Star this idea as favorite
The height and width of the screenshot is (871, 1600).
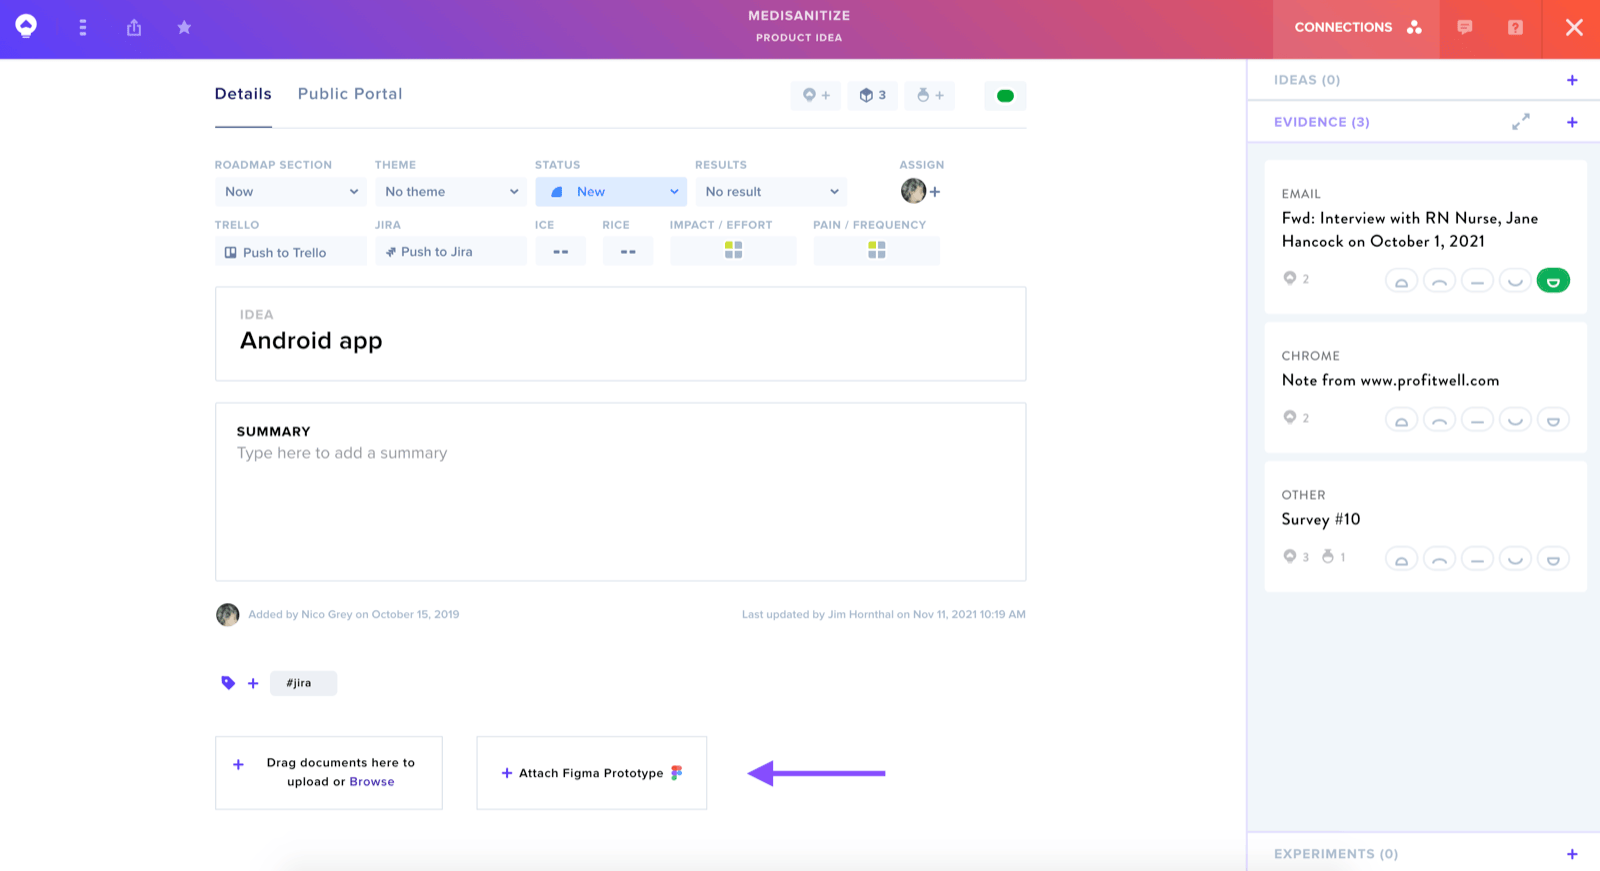click(x=184, y=28)
